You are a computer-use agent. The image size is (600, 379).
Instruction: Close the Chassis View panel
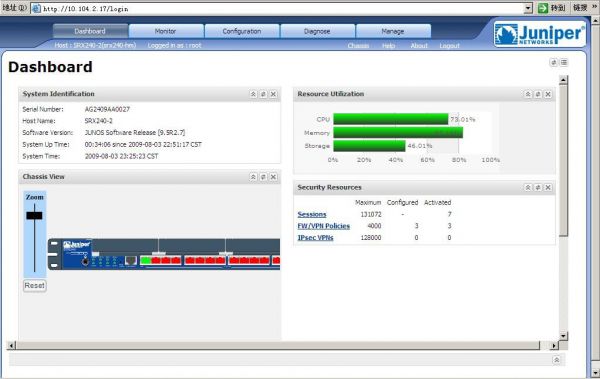273,176
